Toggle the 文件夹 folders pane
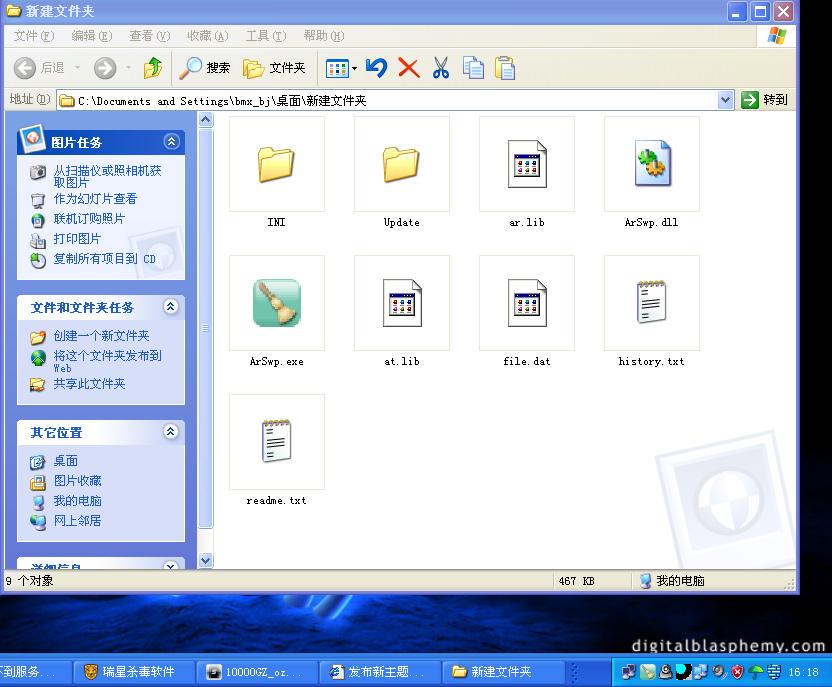Screen dimensions: 832x687 274,68
